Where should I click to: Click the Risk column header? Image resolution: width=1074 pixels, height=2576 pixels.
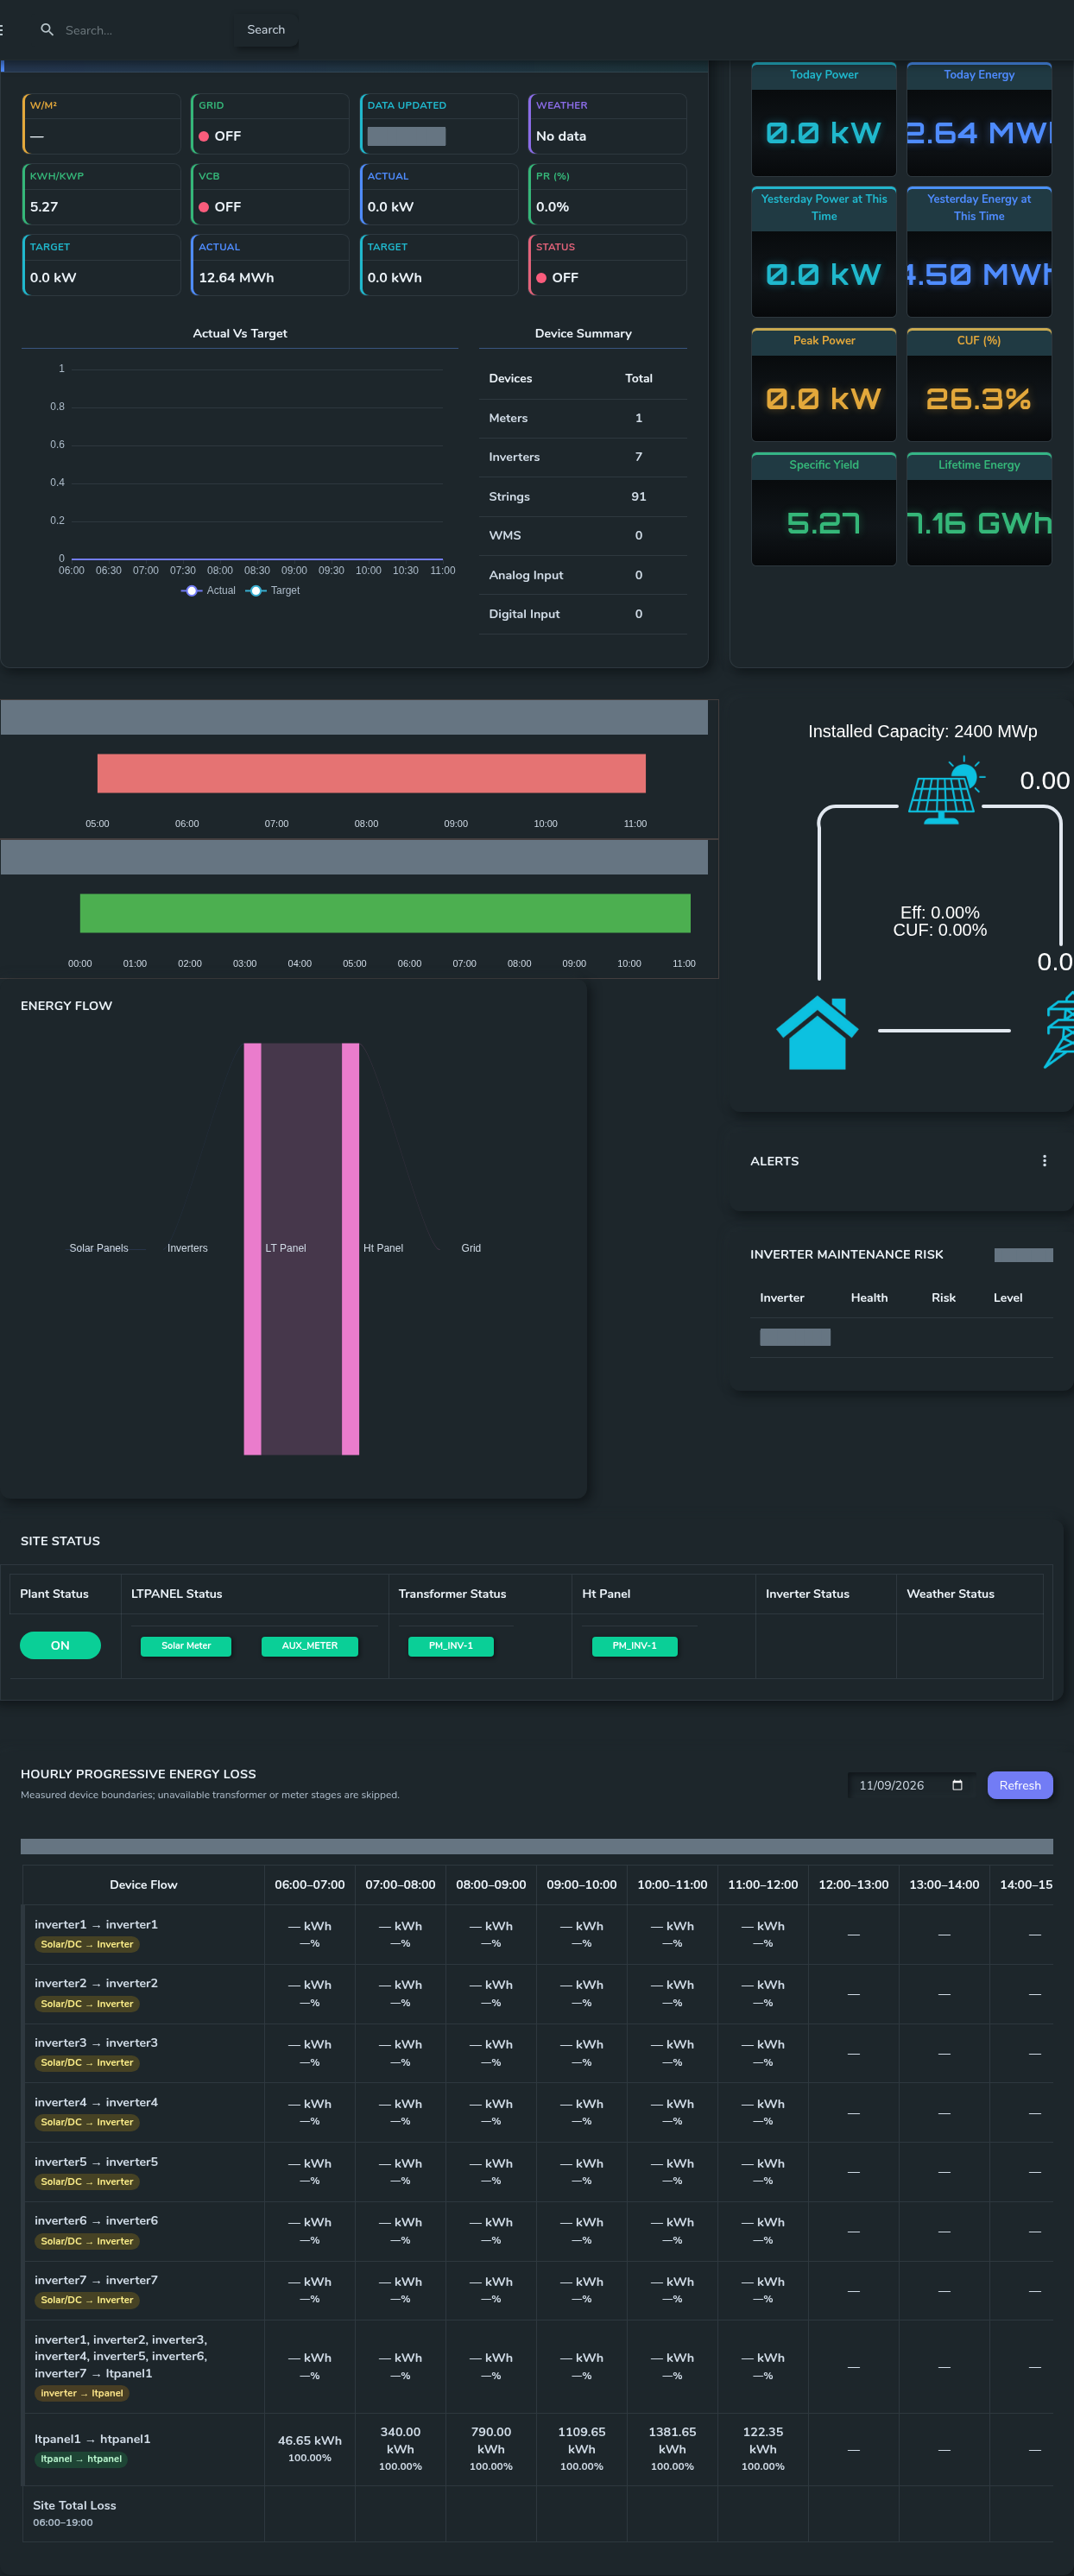point(943,1298)
